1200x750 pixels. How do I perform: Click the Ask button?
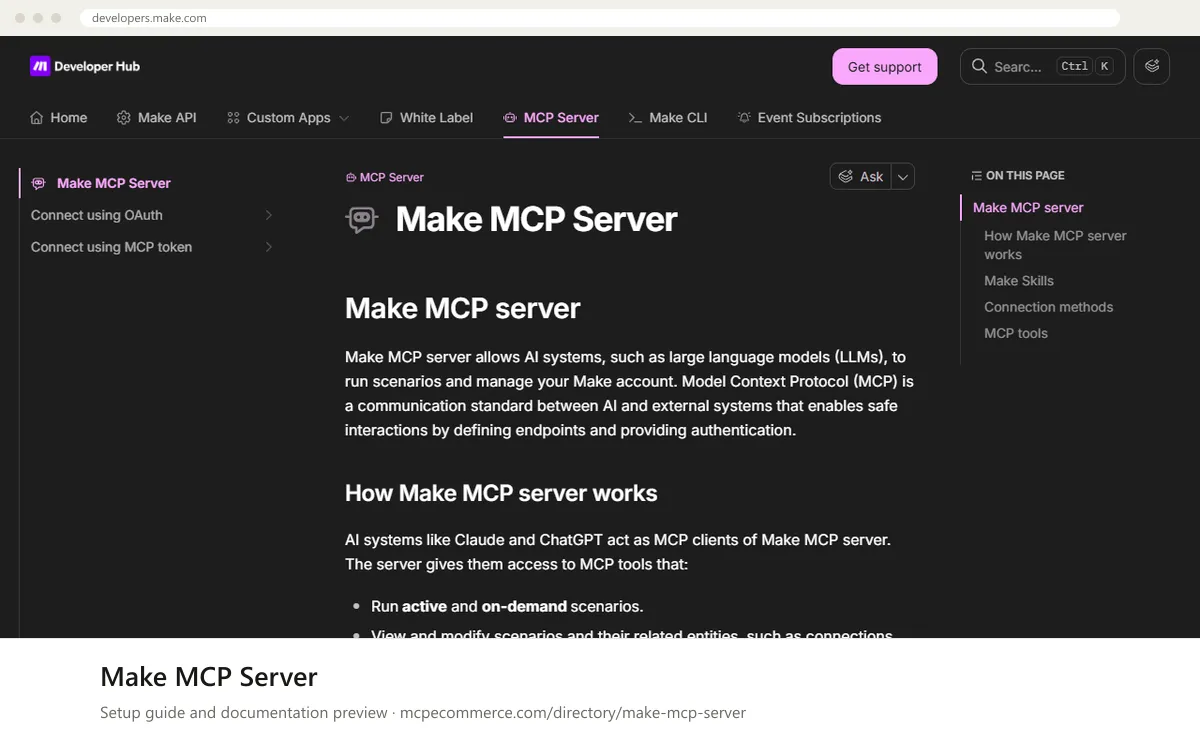860,176
